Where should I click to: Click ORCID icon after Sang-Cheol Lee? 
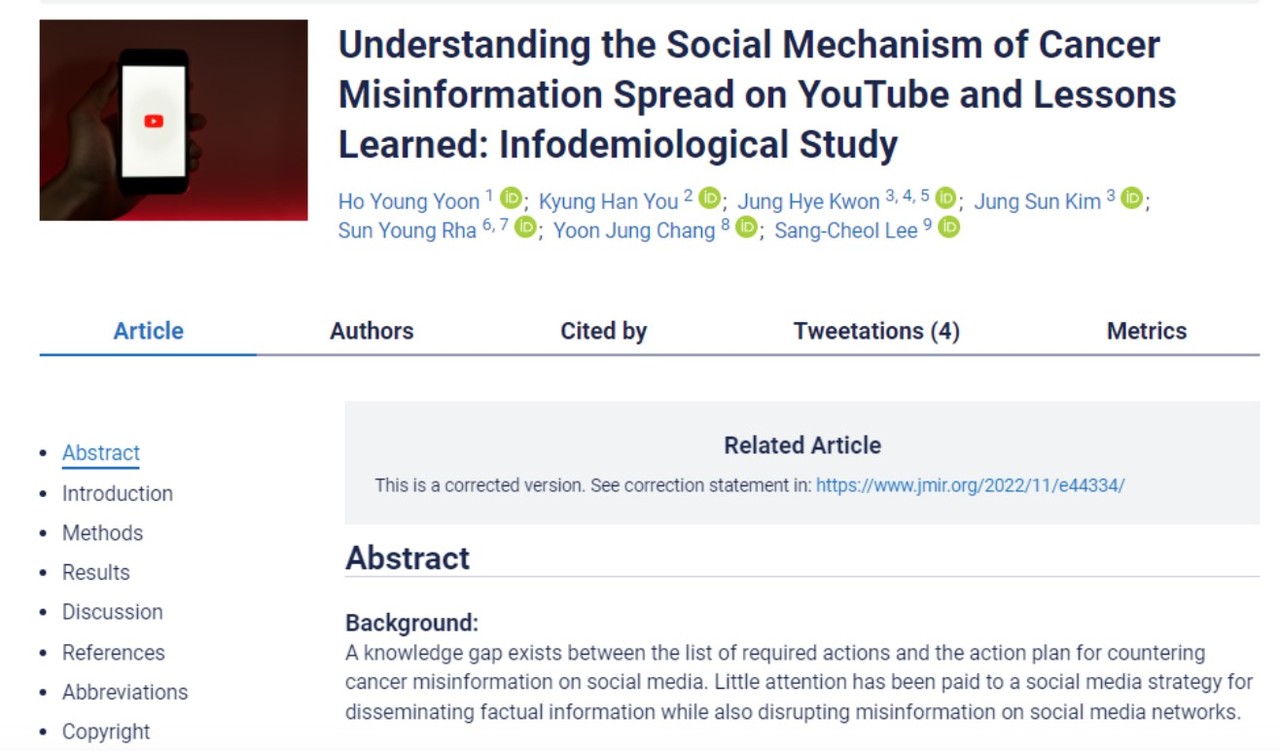948,228
